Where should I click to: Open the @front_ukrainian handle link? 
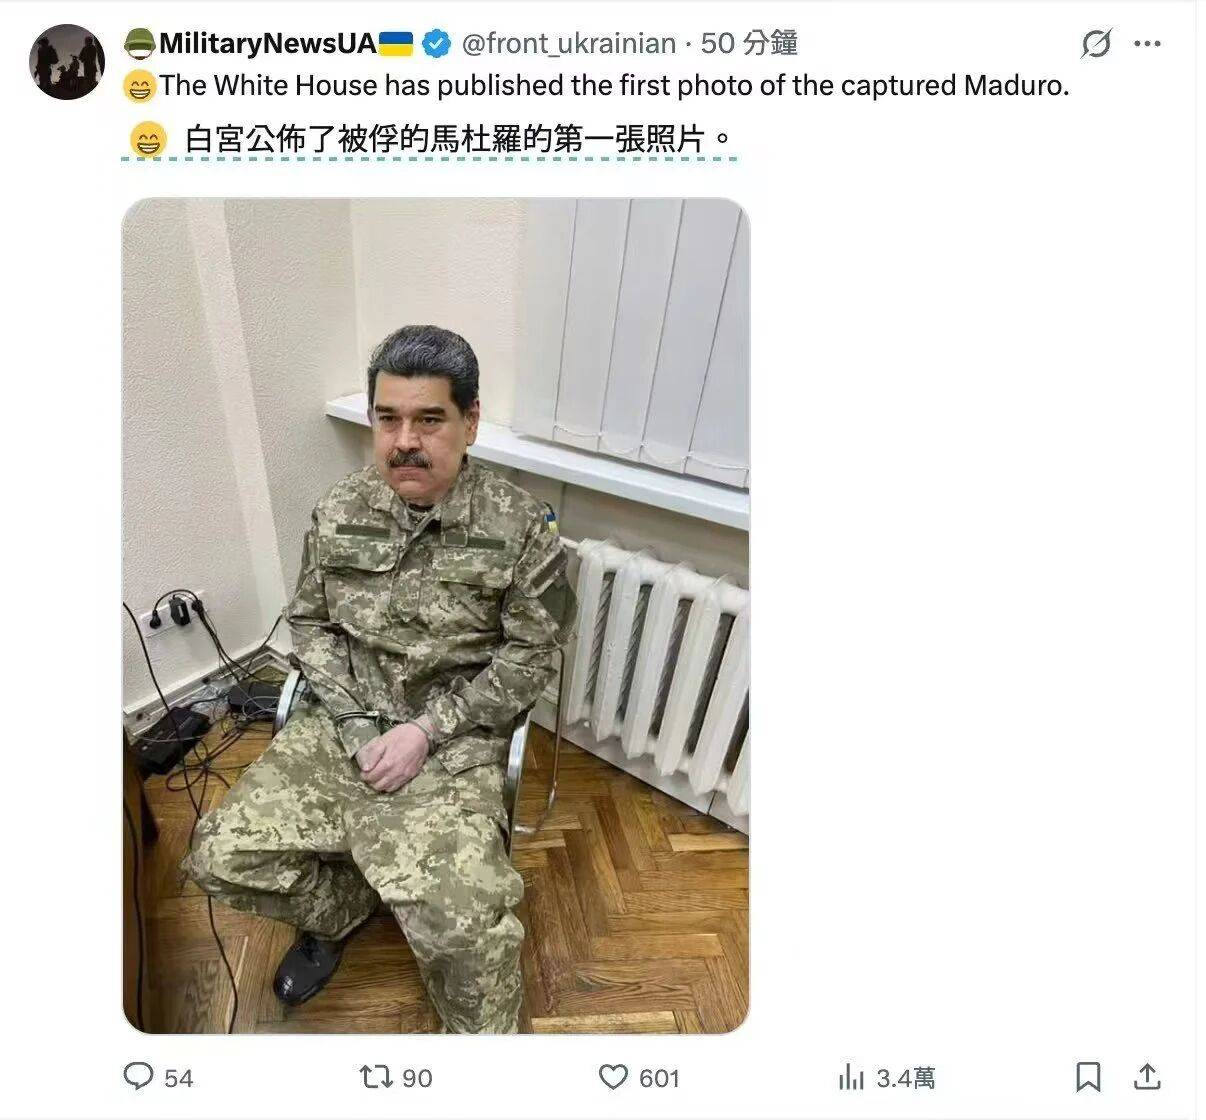[568, 43]
